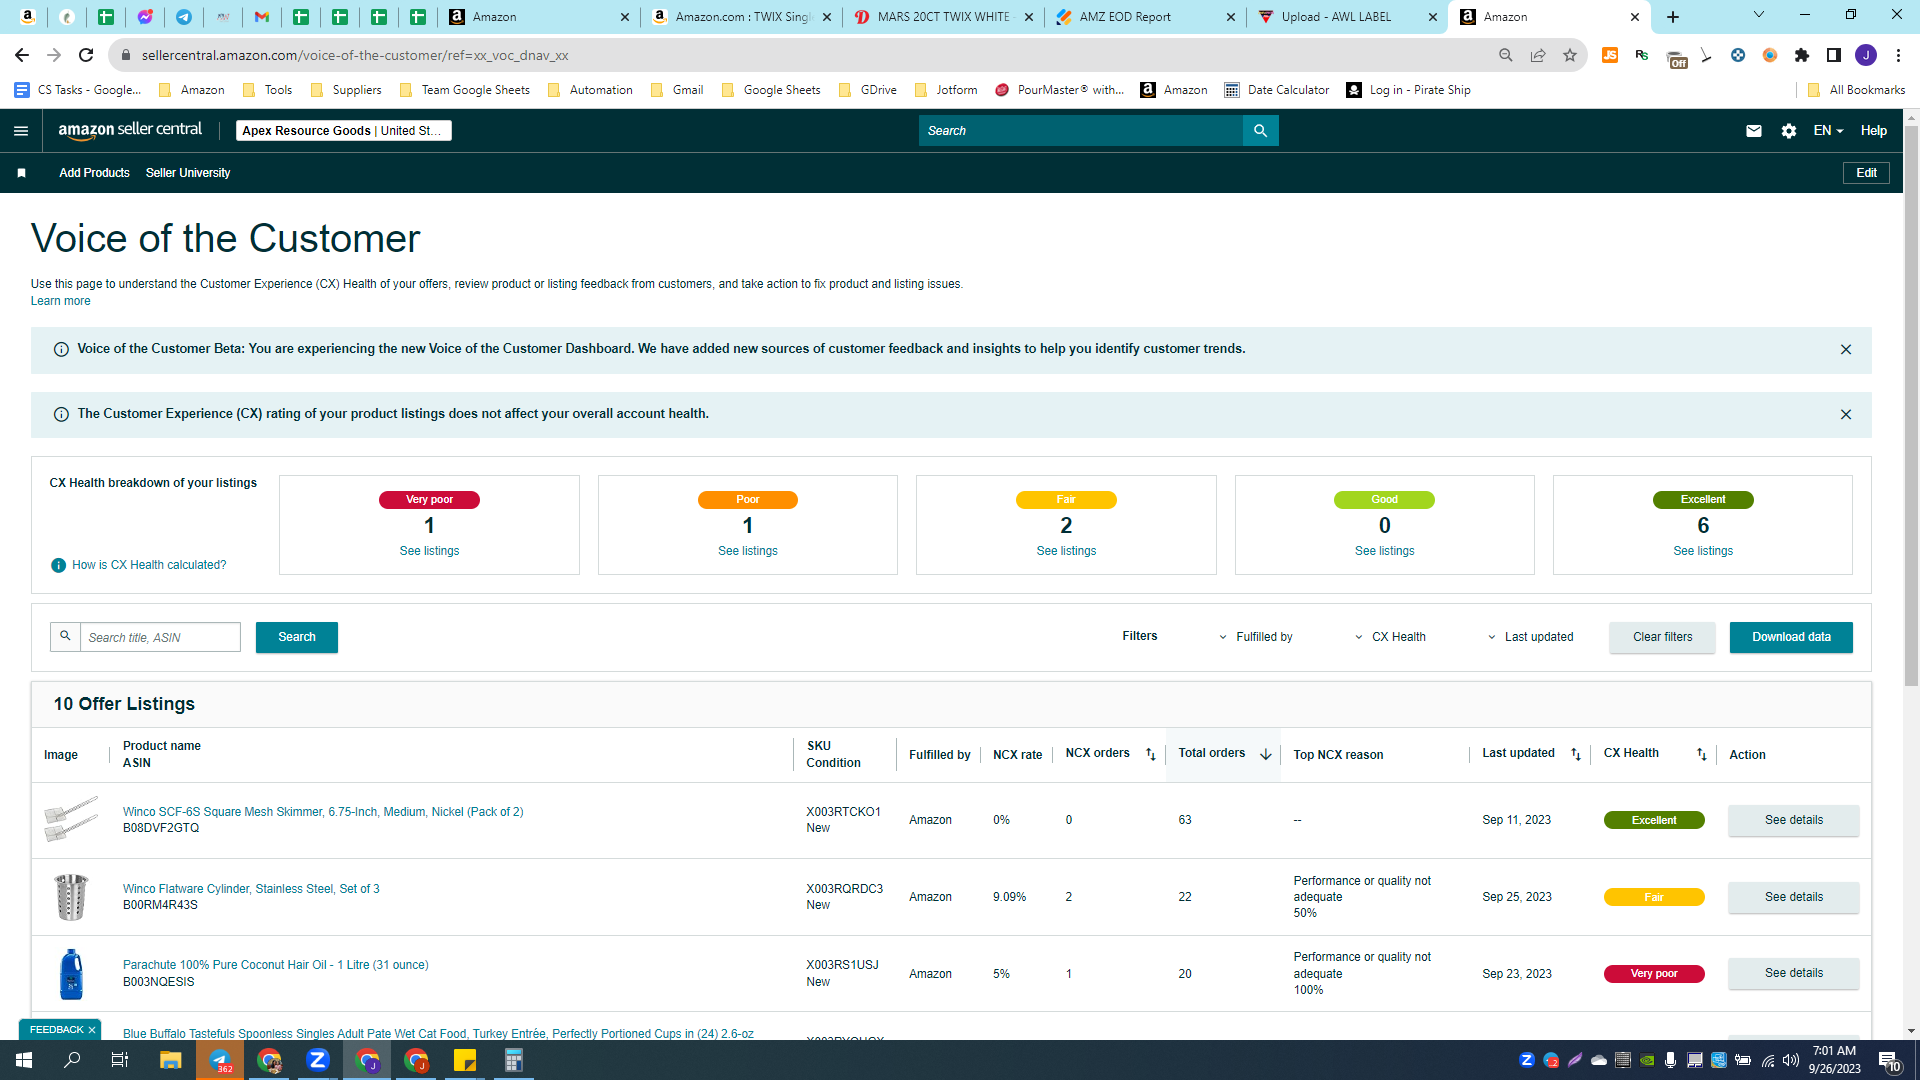Switch to the Upload - AWL LABEL tab
Viewport: 1920px width, 1080px height.
pos(1348,17)
